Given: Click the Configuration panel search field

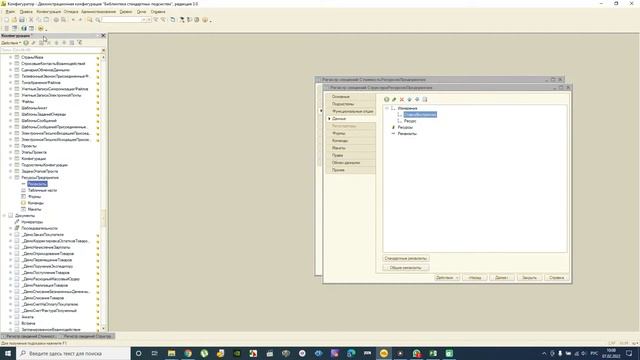Looking at the screenshot, I should point(51,50).
